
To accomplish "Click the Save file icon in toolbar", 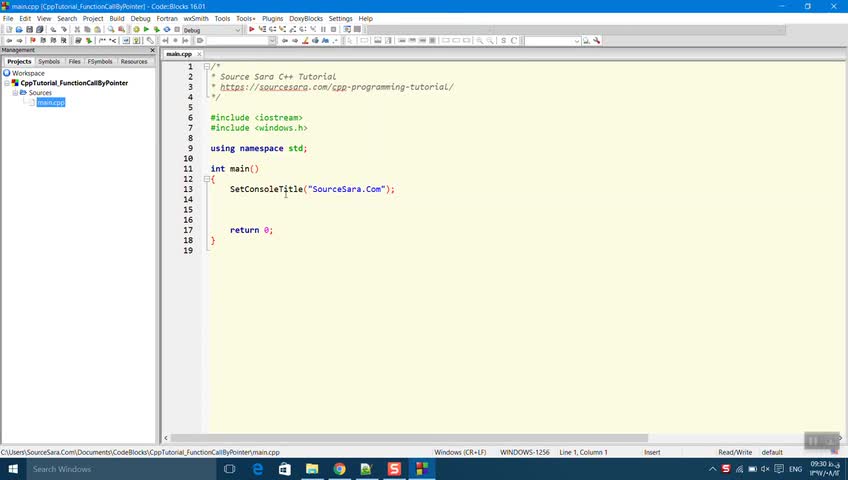I will (30, 29).
